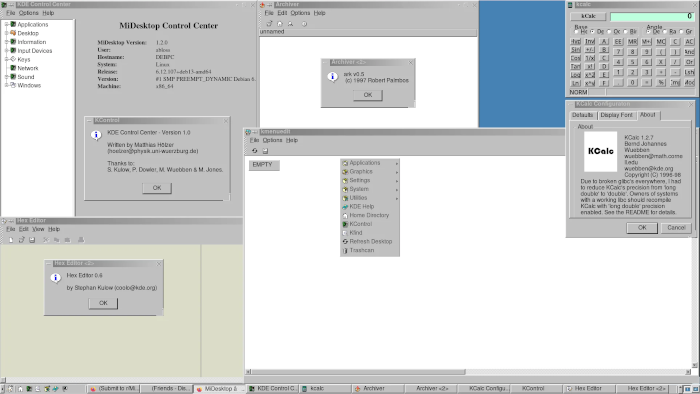Click the Copy icon in Hex Editor toolbar
The height and width of the screenshot is (394, 700).
point(56,240)
